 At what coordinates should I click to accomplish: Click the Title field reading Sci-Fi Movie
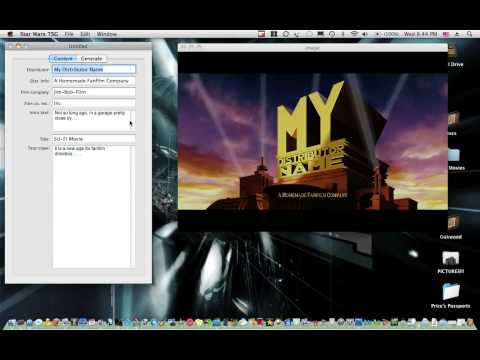coord(94,139)
